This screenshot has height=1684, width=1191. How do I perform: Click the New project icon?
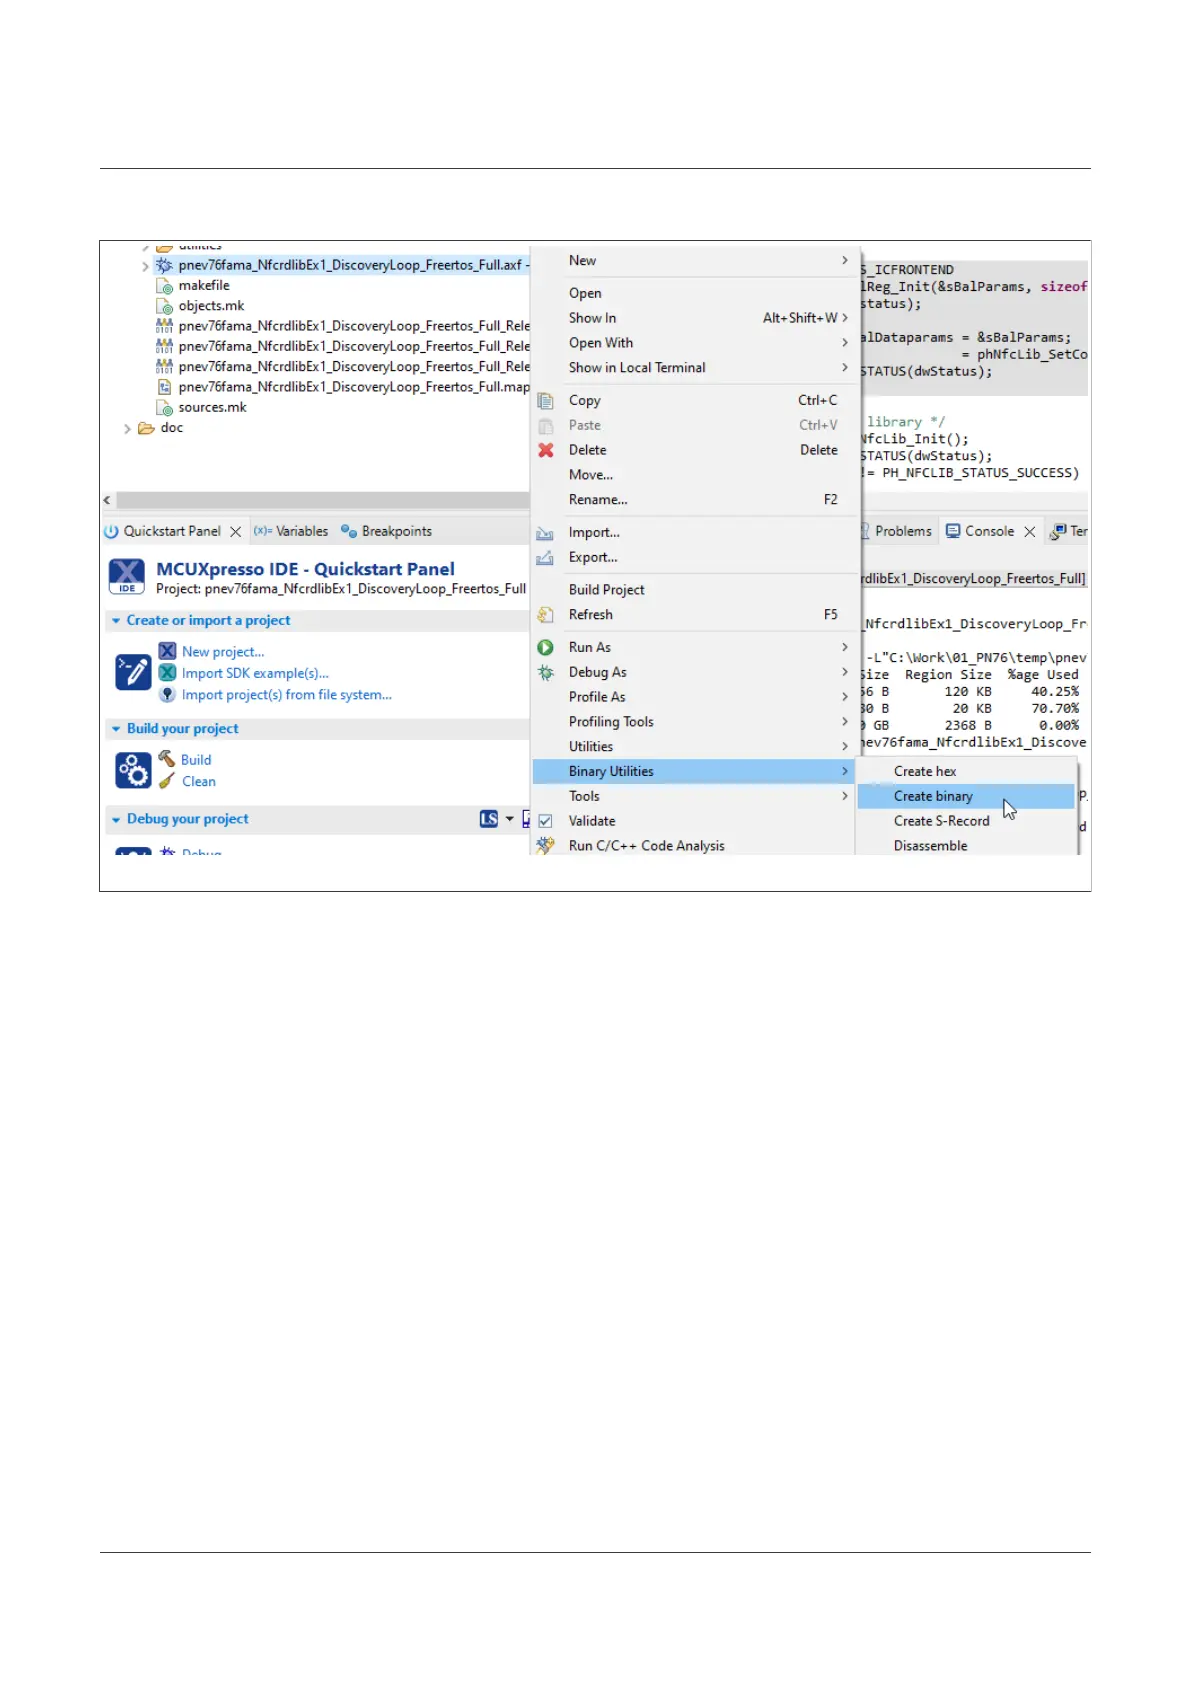168,651
